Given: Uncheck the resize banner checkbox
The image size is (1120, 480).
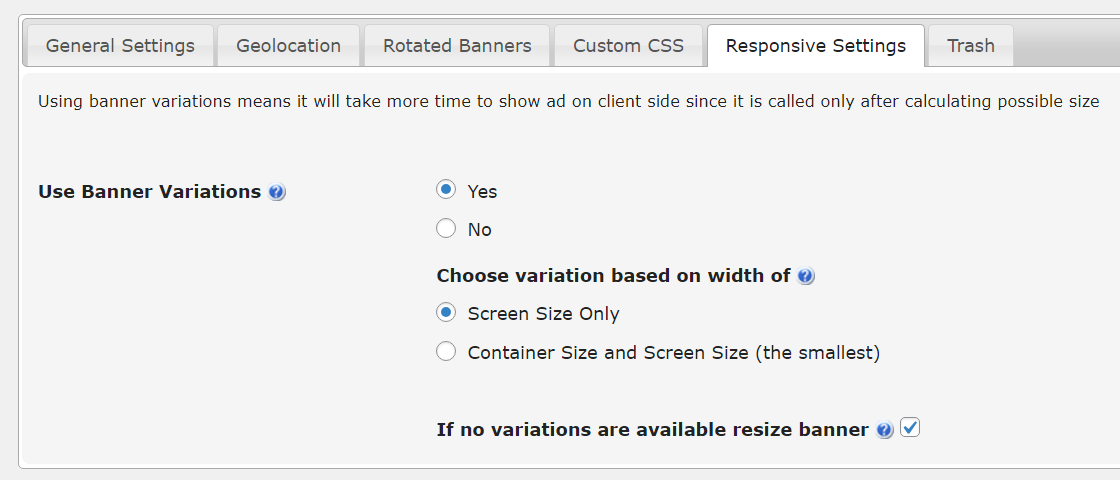Looking at the screenshot, I should click(909, 428).
